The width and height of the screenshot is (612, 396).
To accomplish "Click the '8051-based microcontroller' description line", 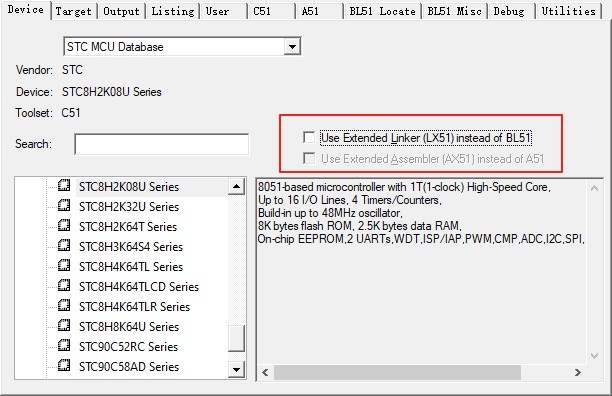I will point(404,187).
